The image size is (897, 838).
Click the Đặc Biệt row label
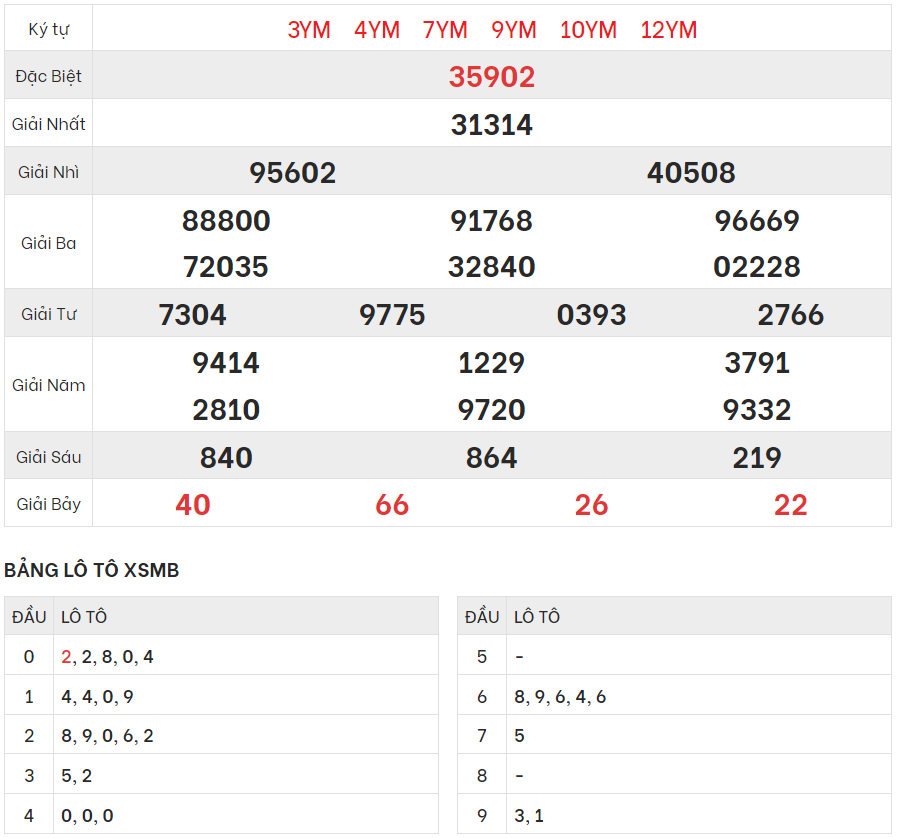pos(49,77)
